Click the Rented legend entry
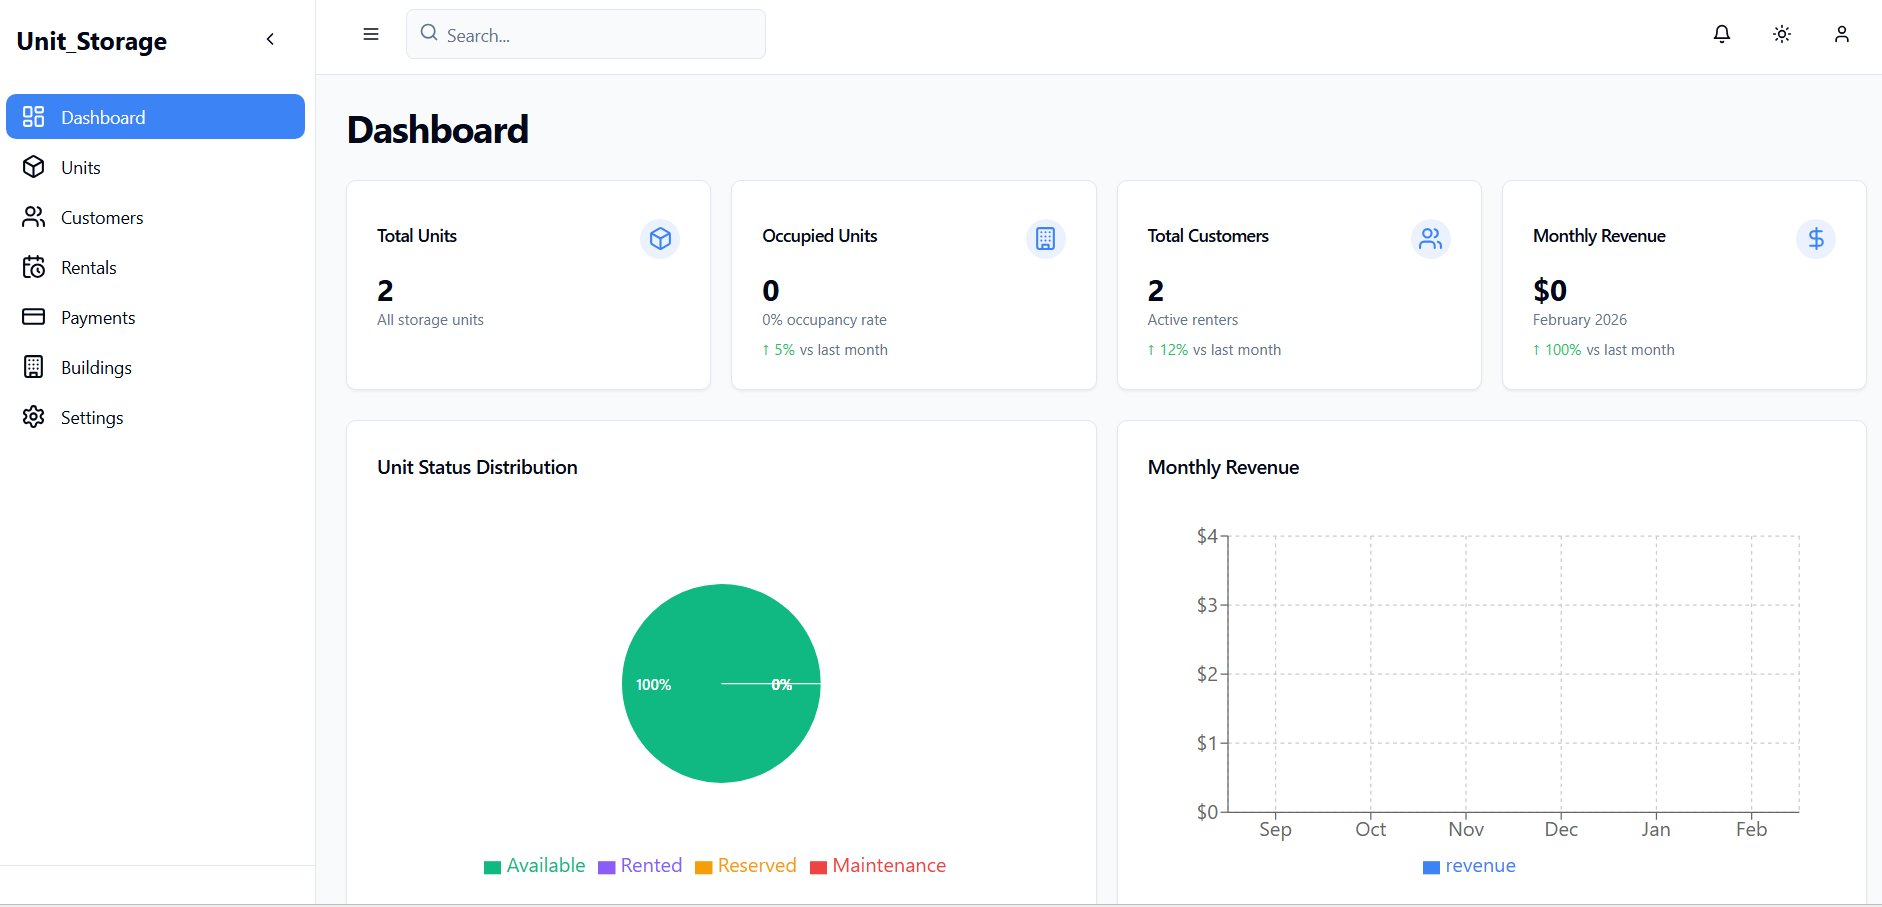Viewport: 1882px width, 907px height. tap(640, 865)
